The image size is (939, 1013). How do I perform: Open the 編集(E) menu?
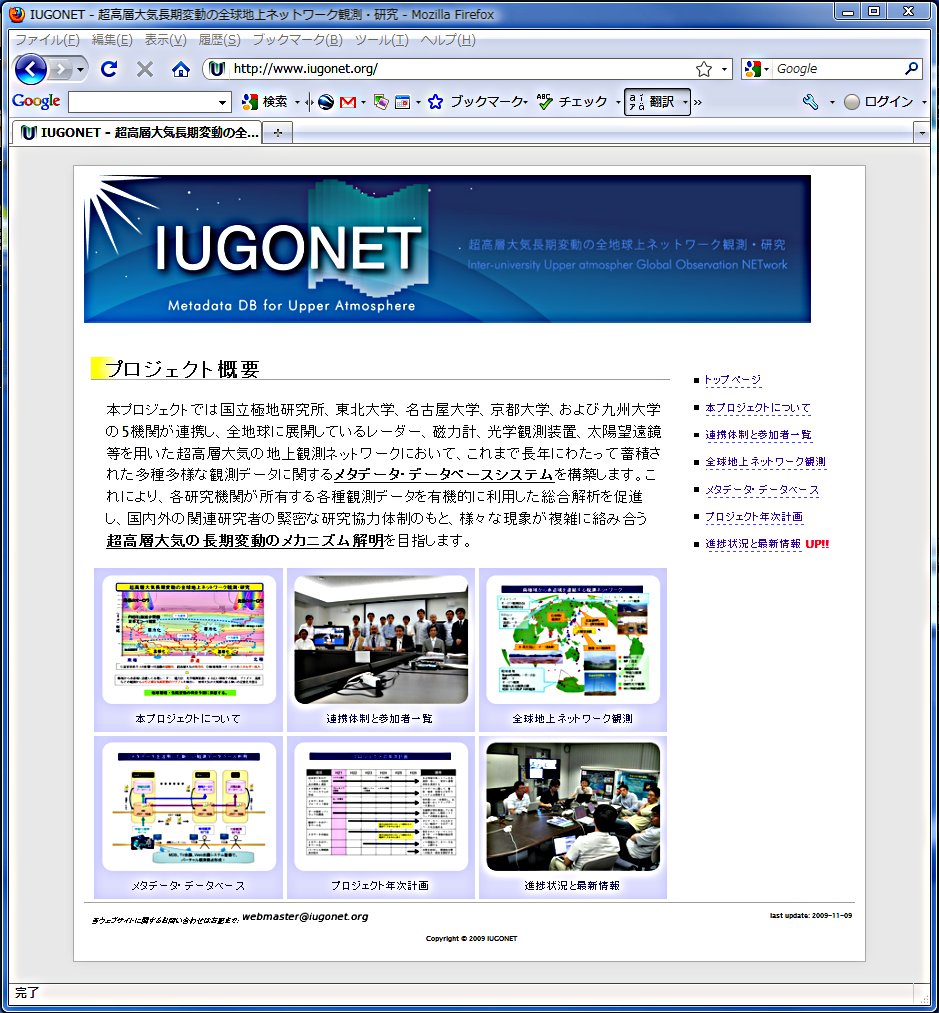click(112, 40)
